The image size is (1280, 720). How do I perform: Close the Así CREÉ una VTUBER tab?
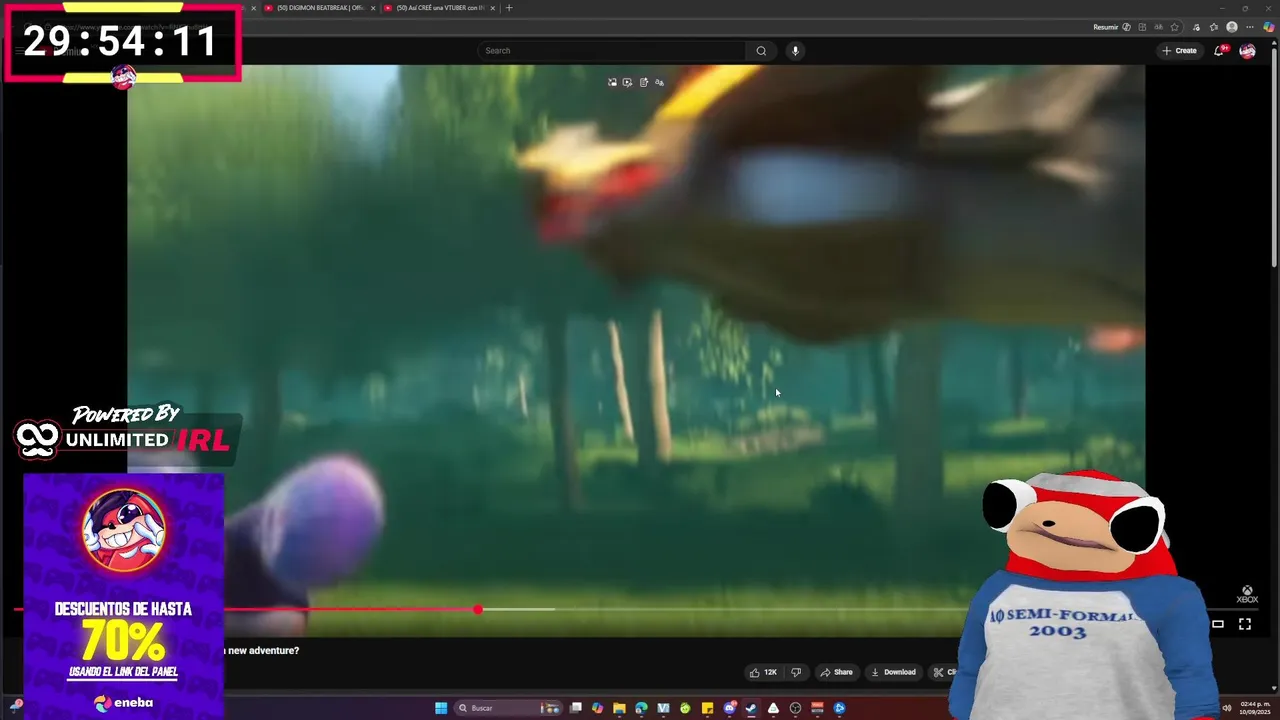tap(493, 8)
